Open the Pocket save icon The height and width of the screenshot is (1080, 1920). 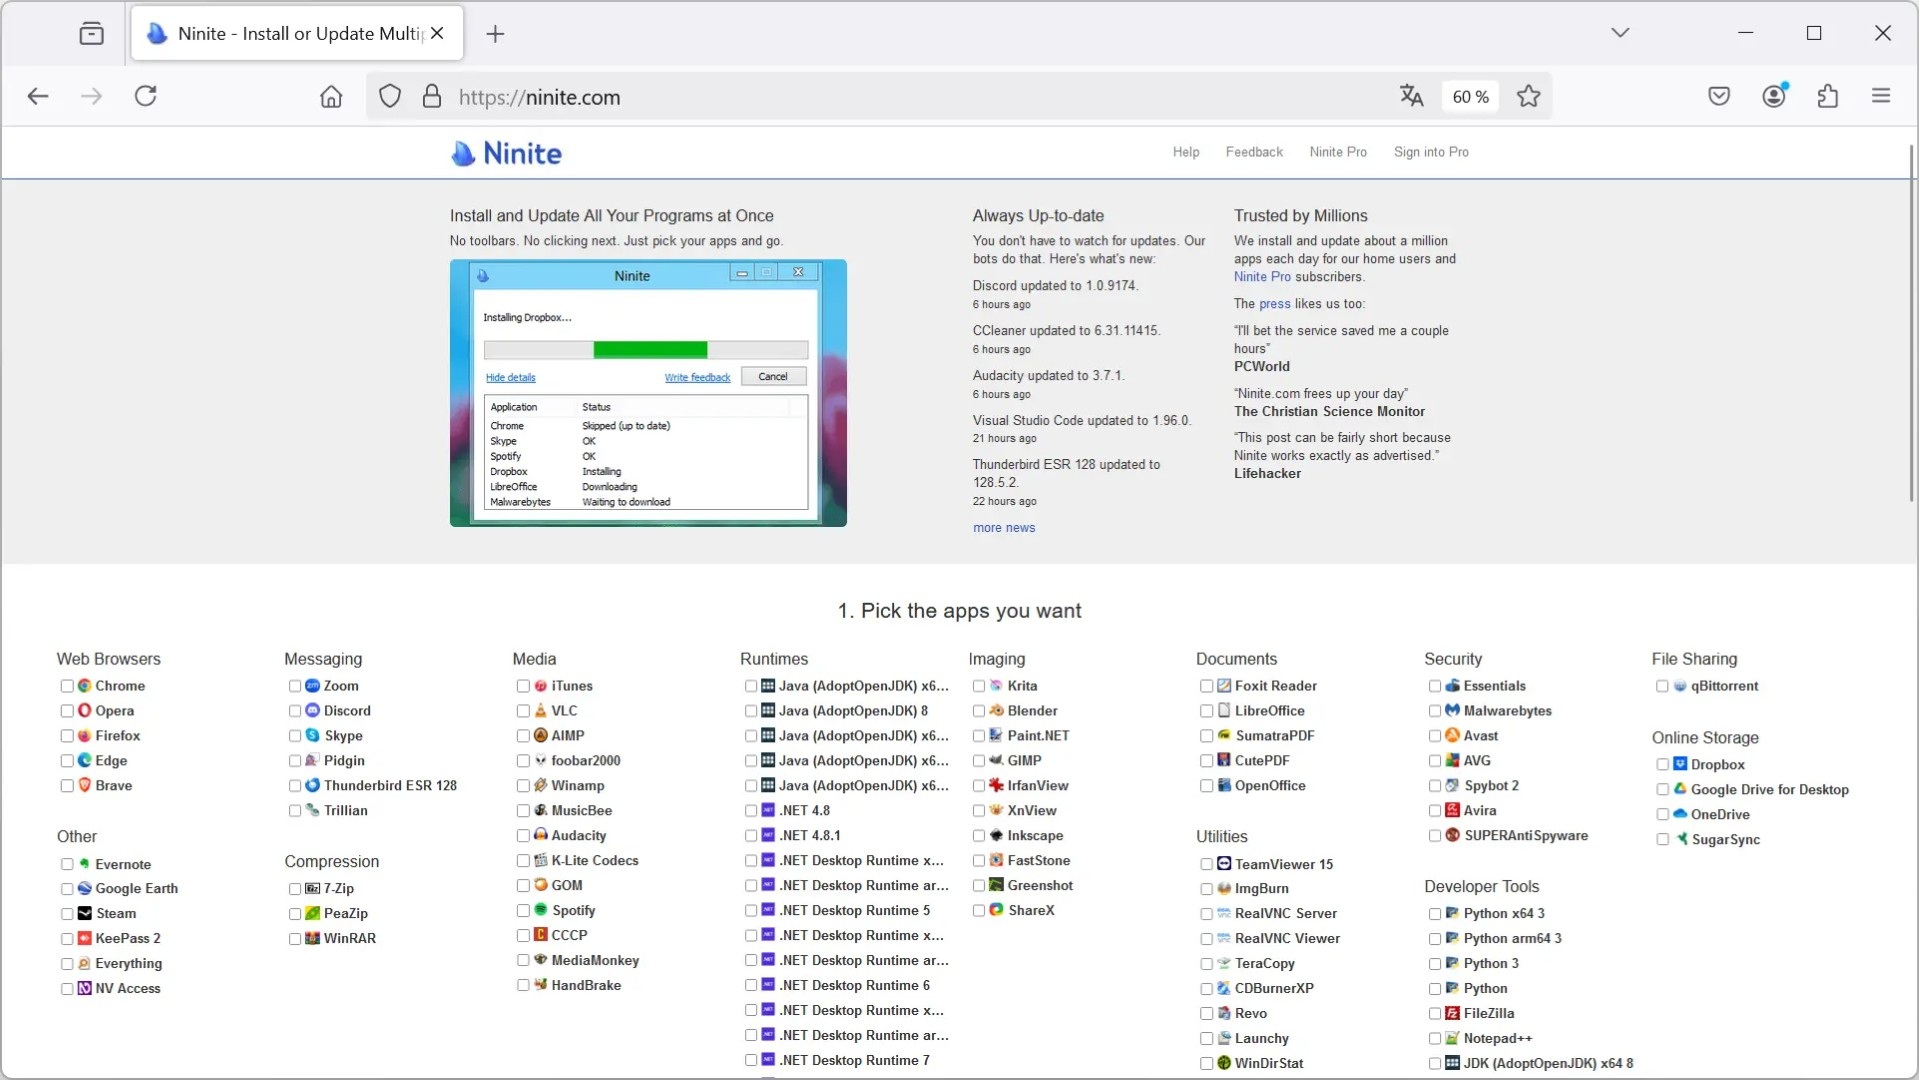pyautogui.click(x=1719, y=96)
